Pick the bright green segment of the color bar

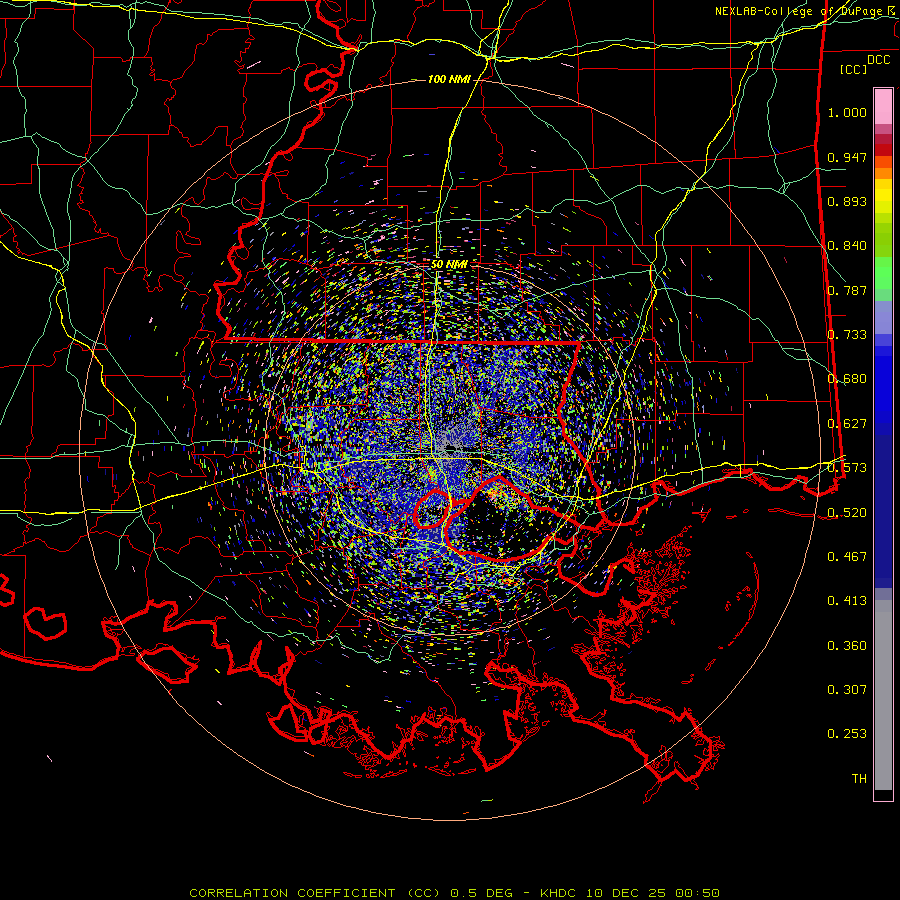pos(883,273)
